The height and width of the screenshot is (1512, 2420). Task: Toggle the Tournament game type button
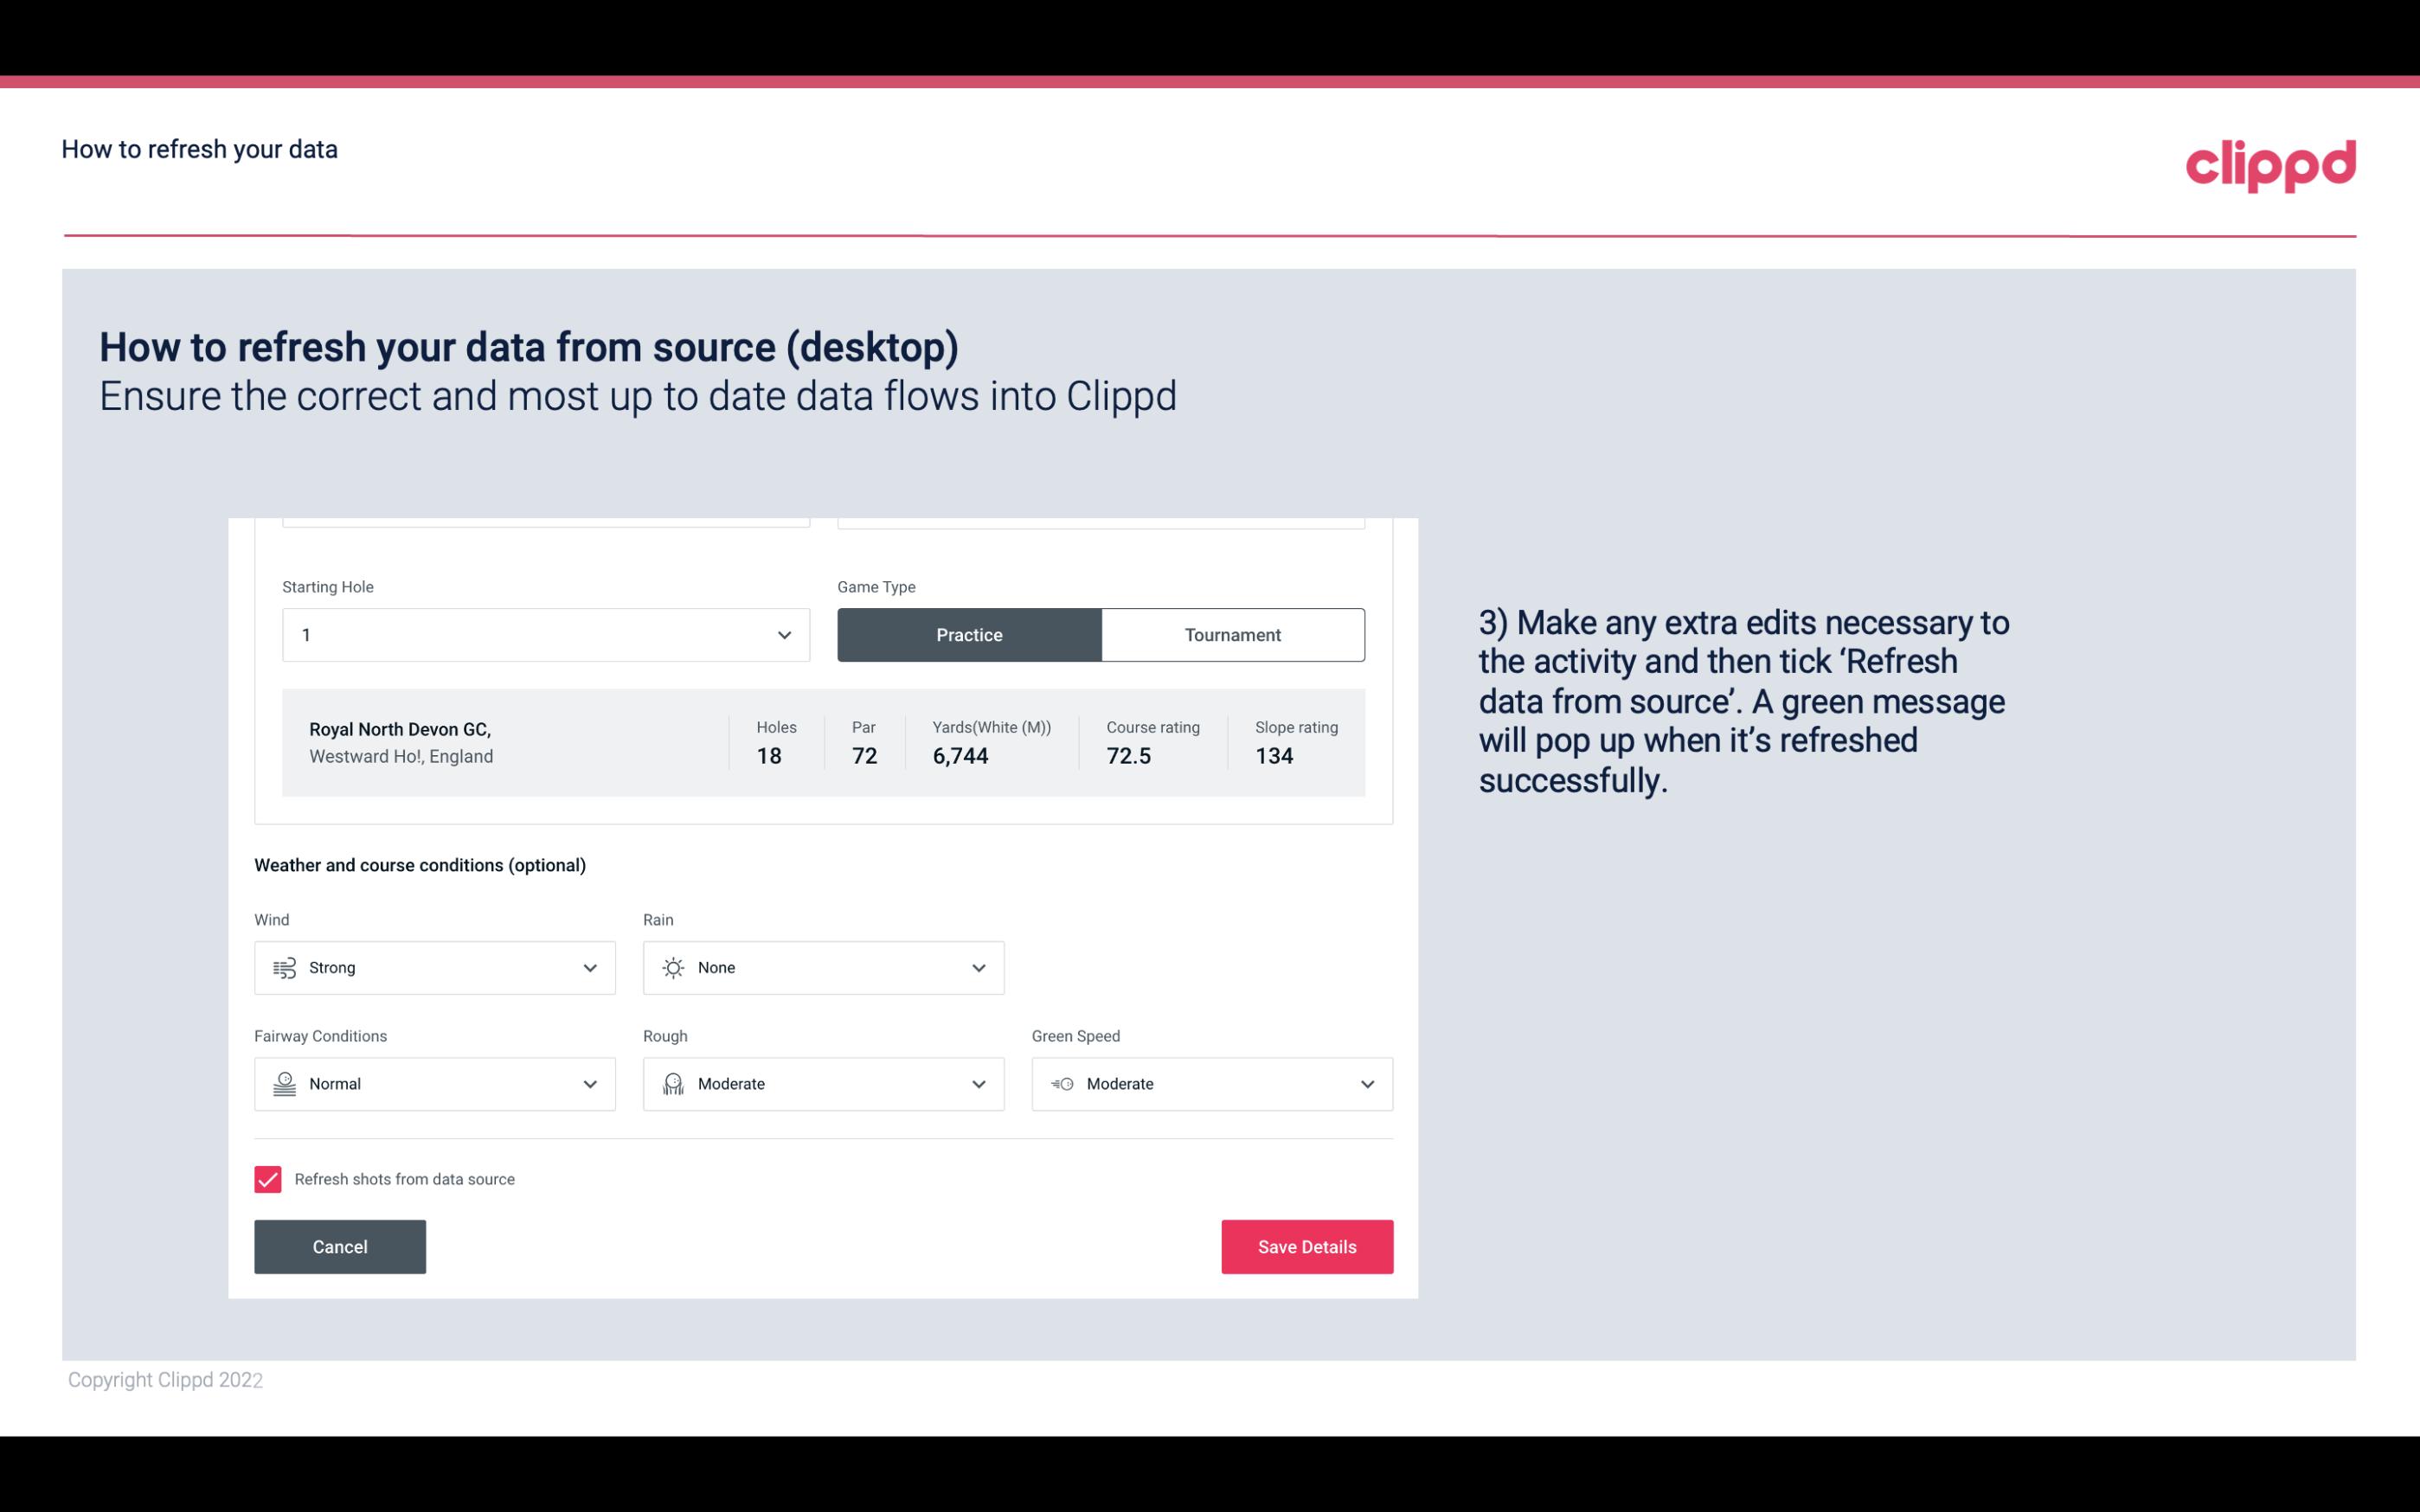pyautogui.click(x=1234, y=634)
